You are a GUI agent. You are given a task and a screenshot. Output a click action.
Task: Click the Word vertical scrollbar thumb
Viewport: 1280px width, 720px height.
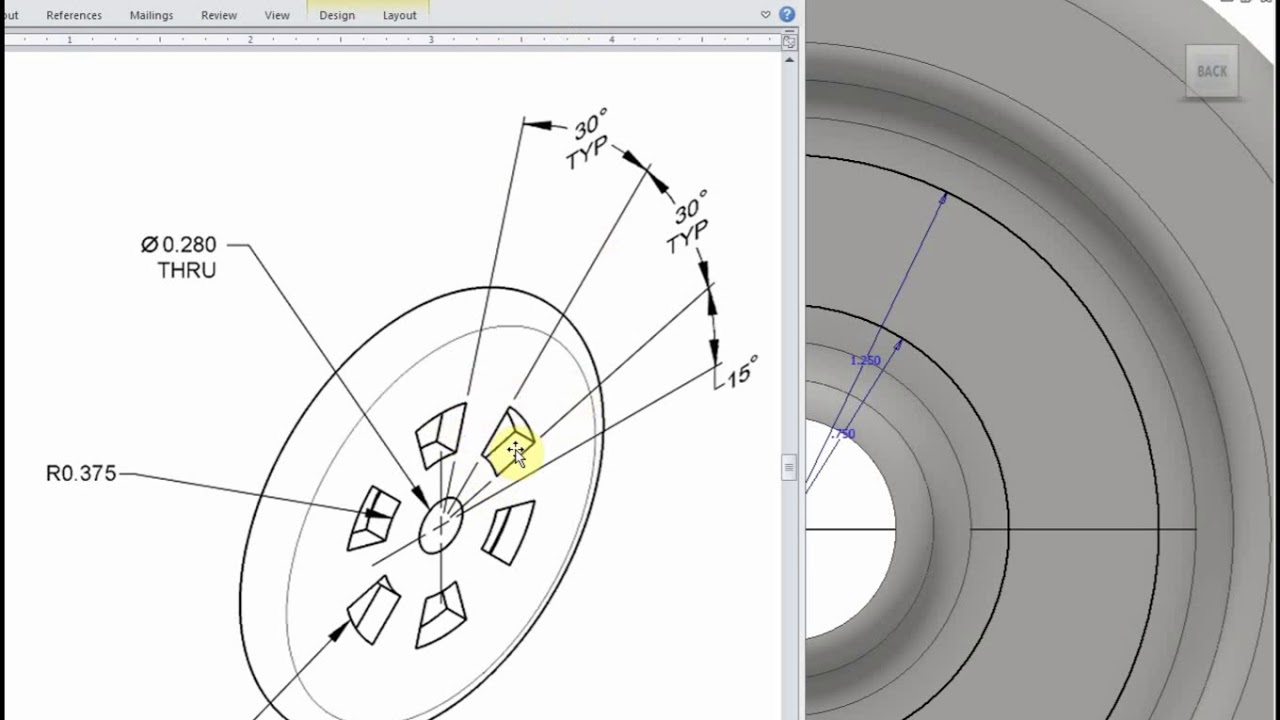(790, 467)
